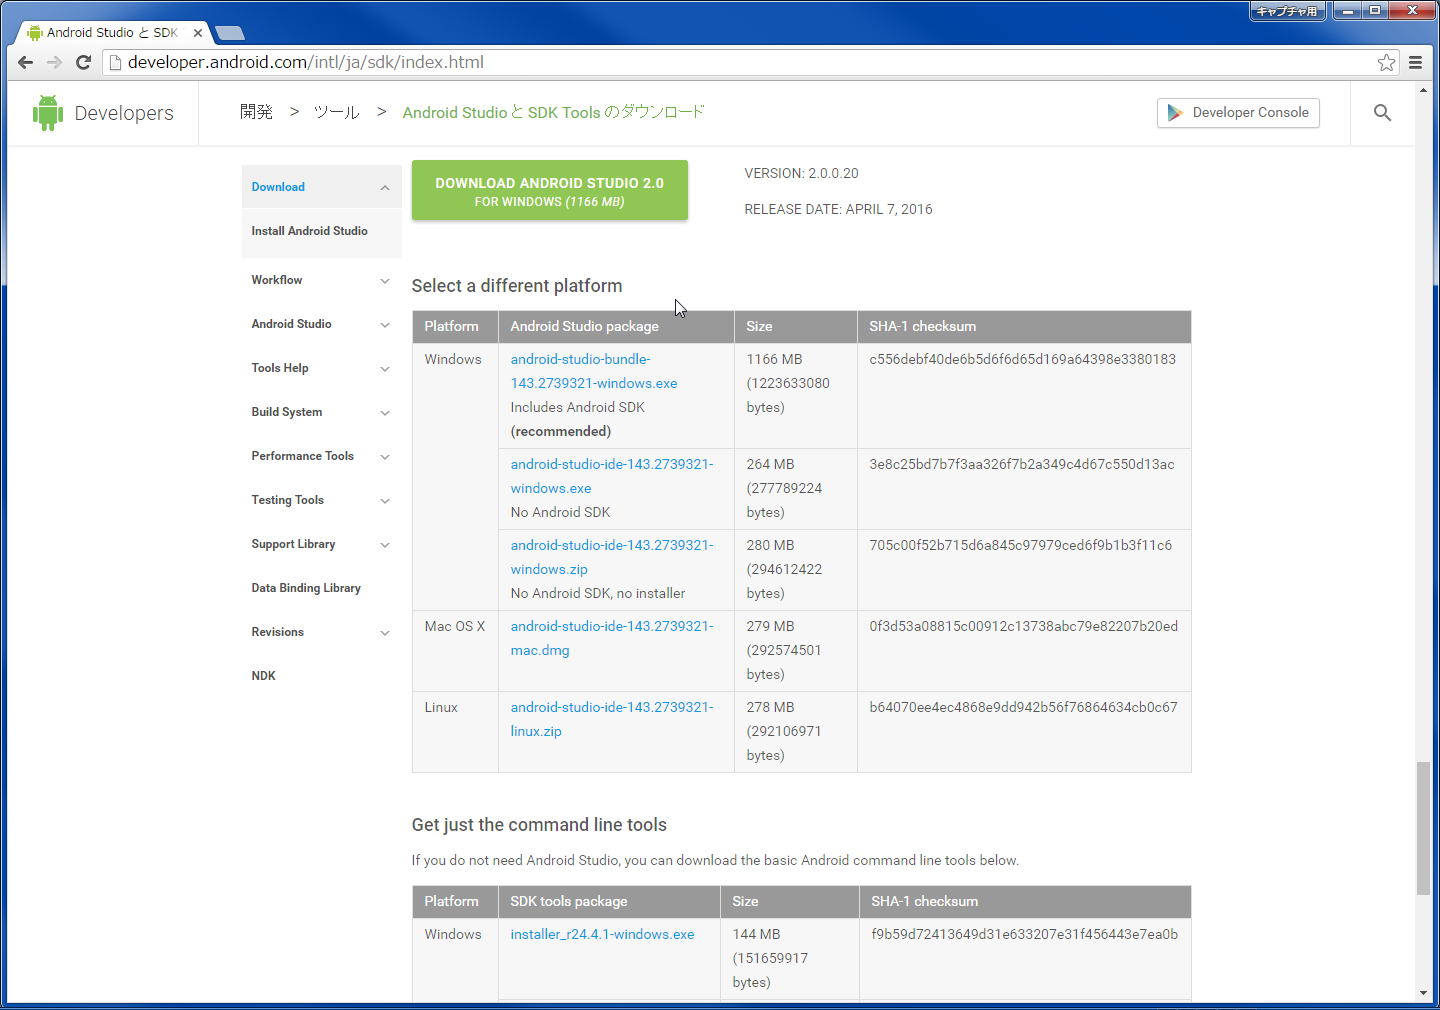Click the page scrollbar thumb

pyautogui.click(x=1423, y=828)
